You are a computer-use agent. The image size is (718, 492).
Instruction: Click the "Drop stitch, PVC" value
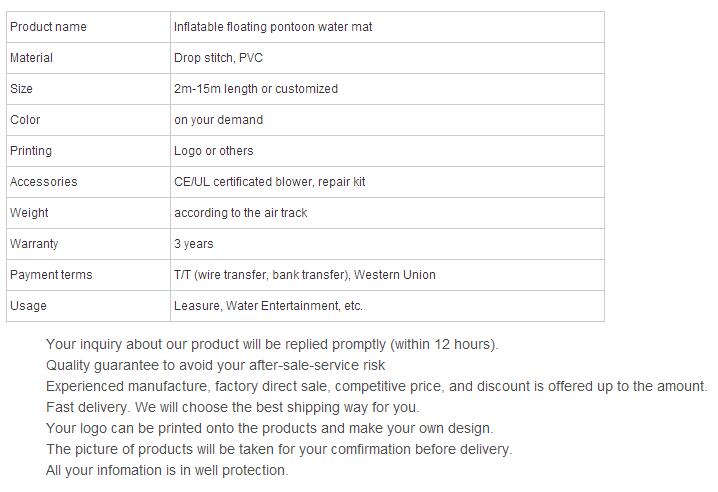[x=218, y=58]
